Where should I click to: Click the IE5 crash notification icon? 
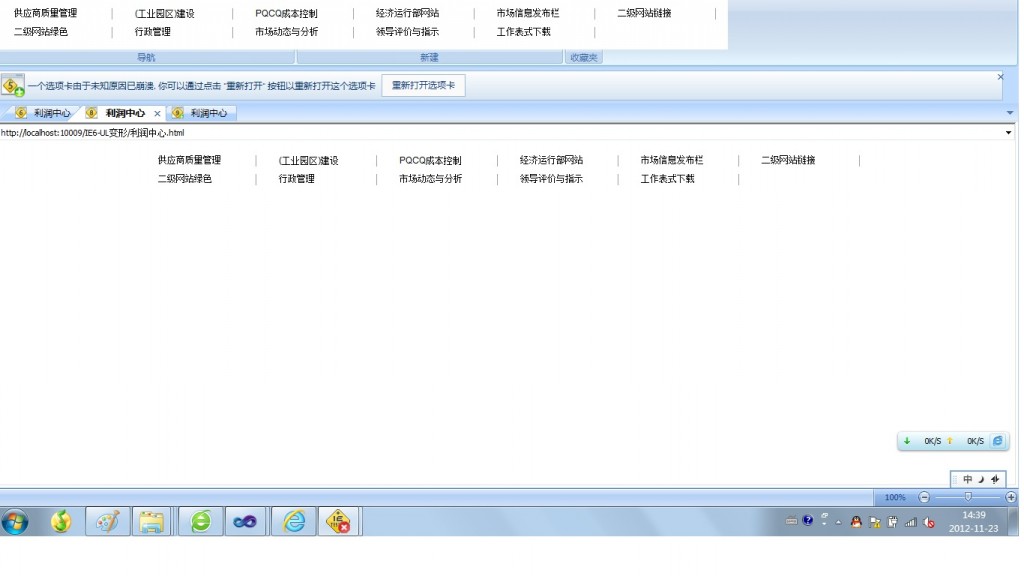tap(12, 86)
